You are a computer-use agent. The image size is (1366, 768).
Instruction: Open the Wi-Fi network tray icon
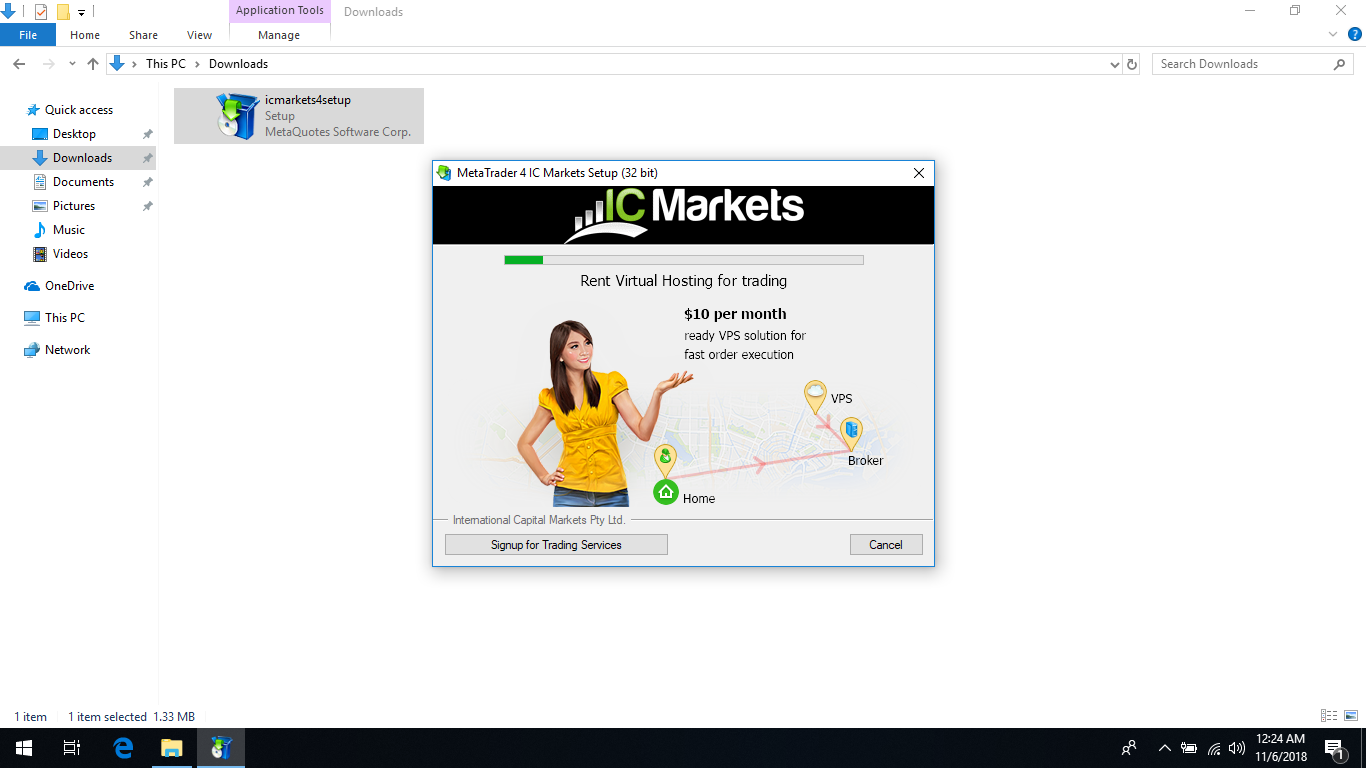click(1214, 748)
